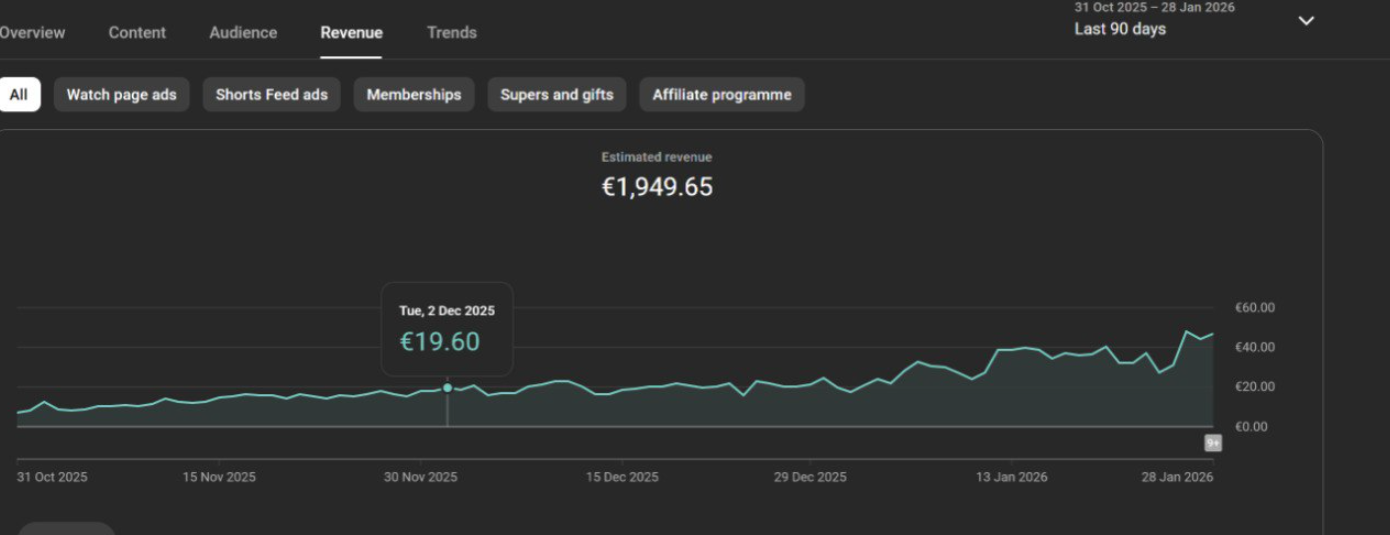
Task: Open the Content analytics tab
Action: point(137,32)
